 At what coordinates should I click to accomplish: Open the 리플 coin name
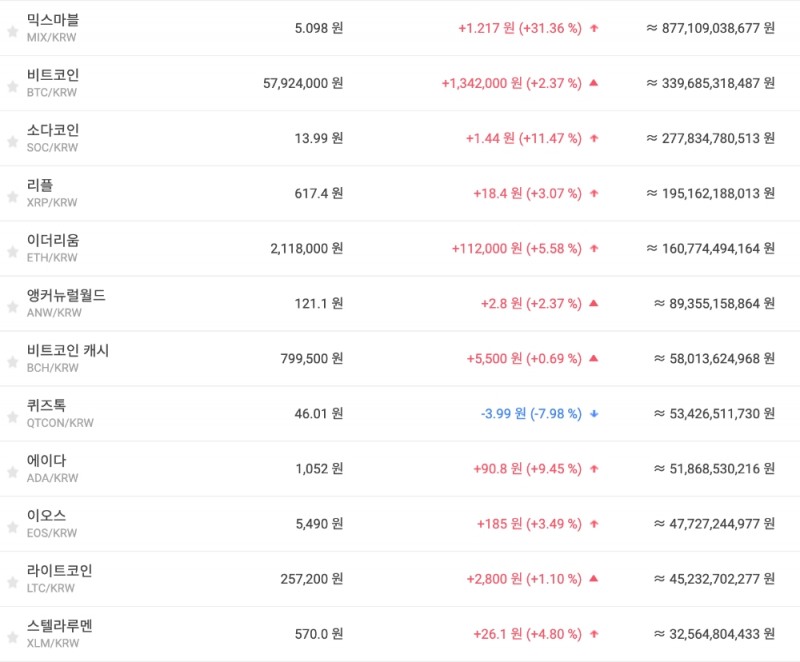(40, 185)
